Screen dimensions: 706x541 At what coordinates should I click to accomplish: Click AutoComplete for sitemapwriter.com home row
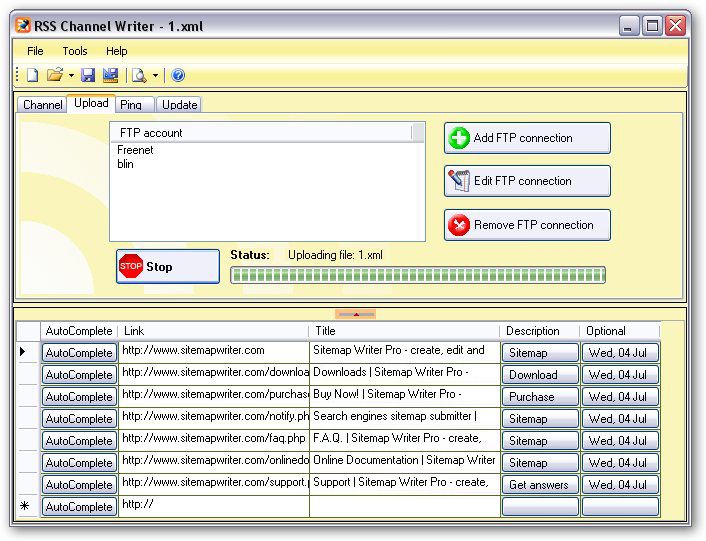click(79, 352)
